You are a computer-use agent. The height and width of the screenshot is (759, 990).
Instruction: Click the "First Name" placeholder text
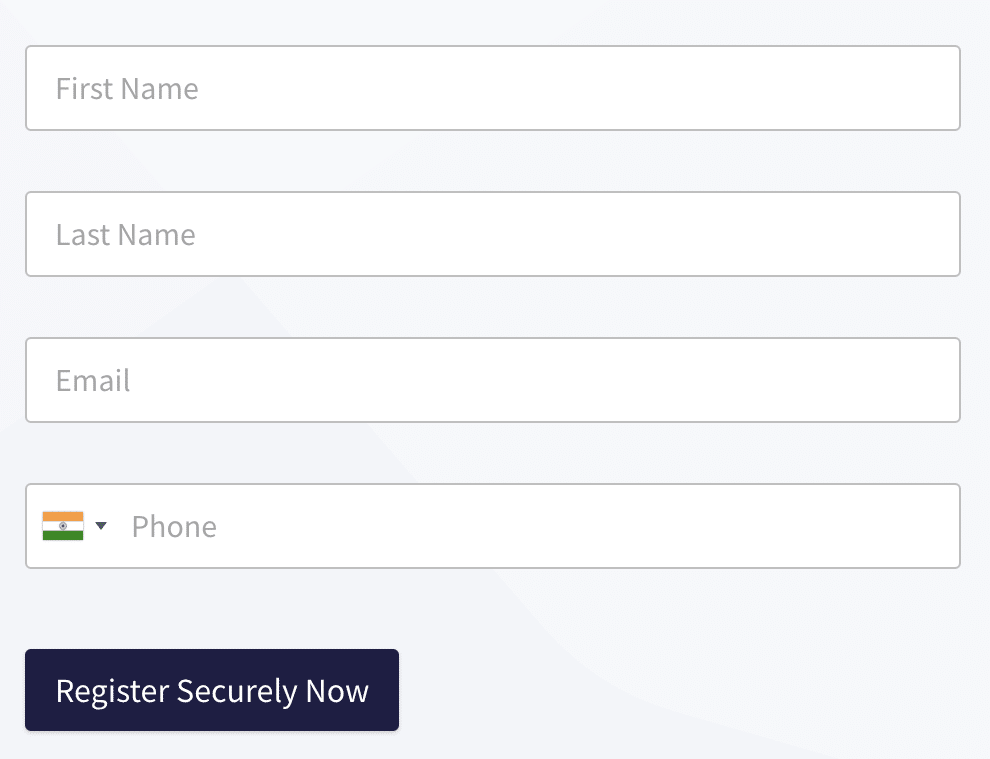click(x=127, y=89)
